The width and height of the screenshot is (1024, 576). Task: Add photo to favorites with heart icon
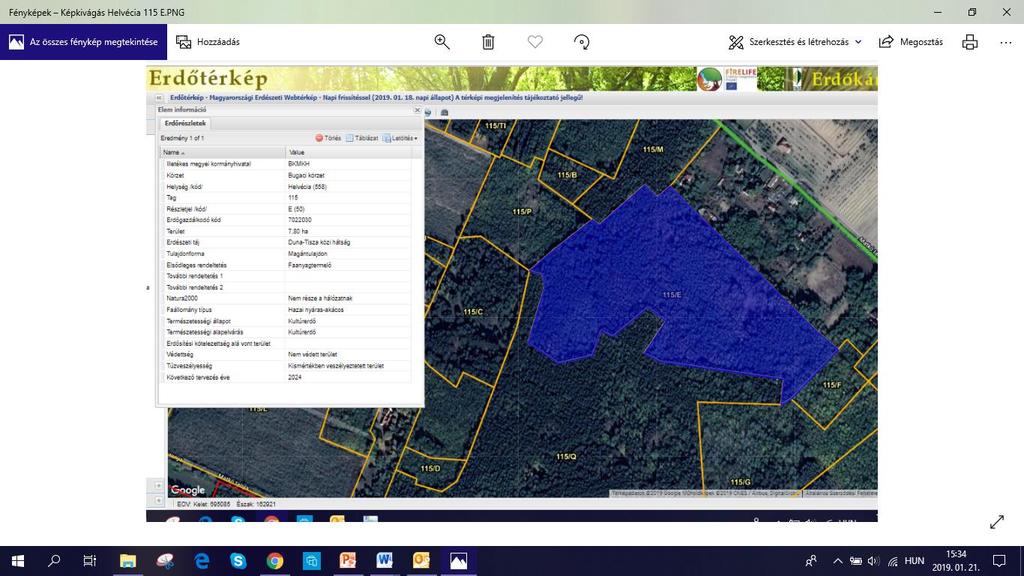tap(535, 42)
